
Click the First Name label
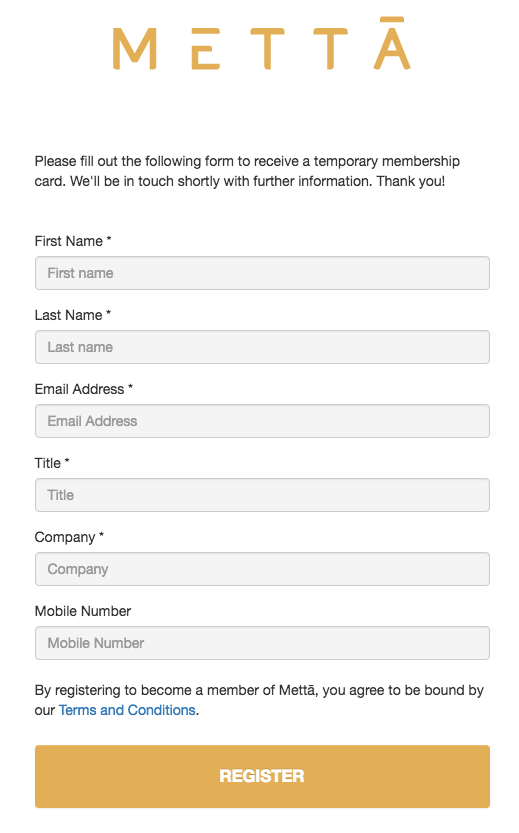click(73, 241)
